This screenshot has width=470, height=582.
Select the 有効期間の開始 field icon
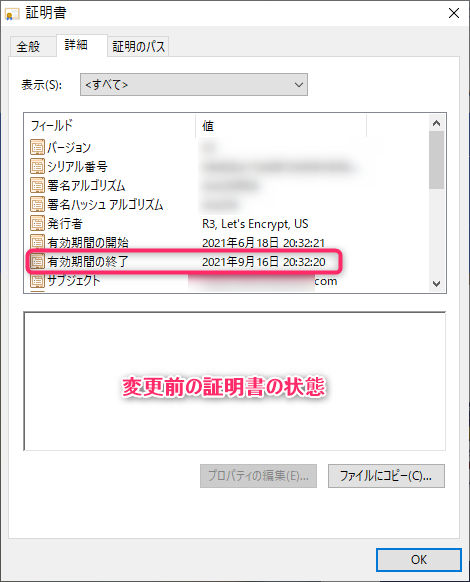[x=37, y=242]
